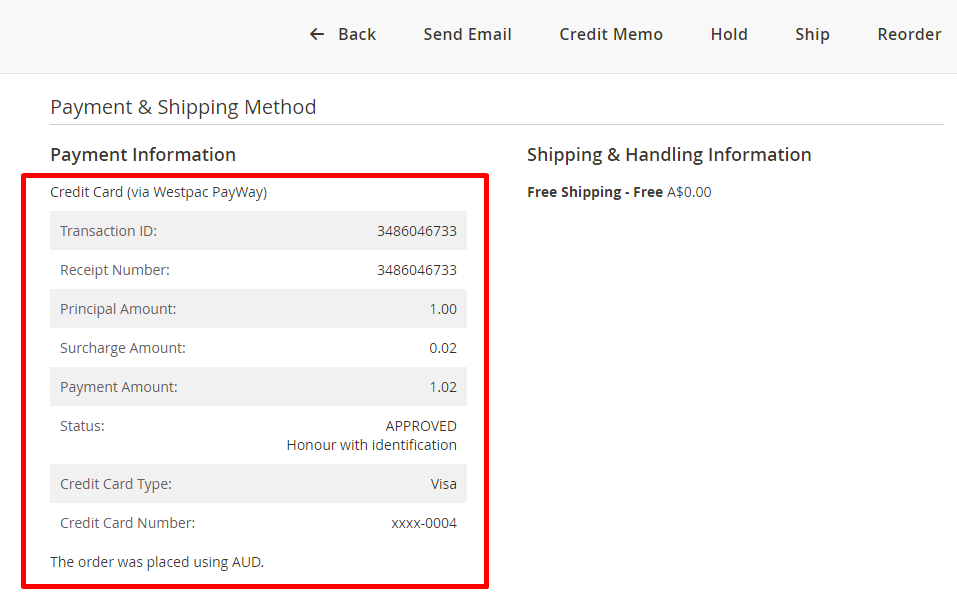Select Reorder in the top action bar
This screenshot has width=957, height=604.
tap(909, 34)
